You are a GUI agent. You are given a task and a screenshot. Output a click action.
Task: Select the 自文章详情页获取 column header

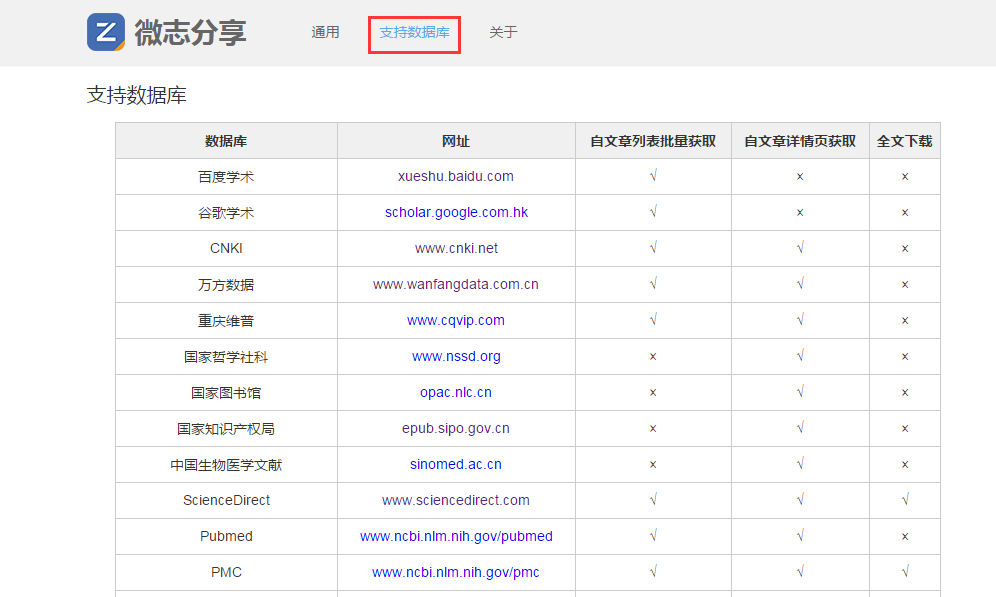click(x=800, y=141)
